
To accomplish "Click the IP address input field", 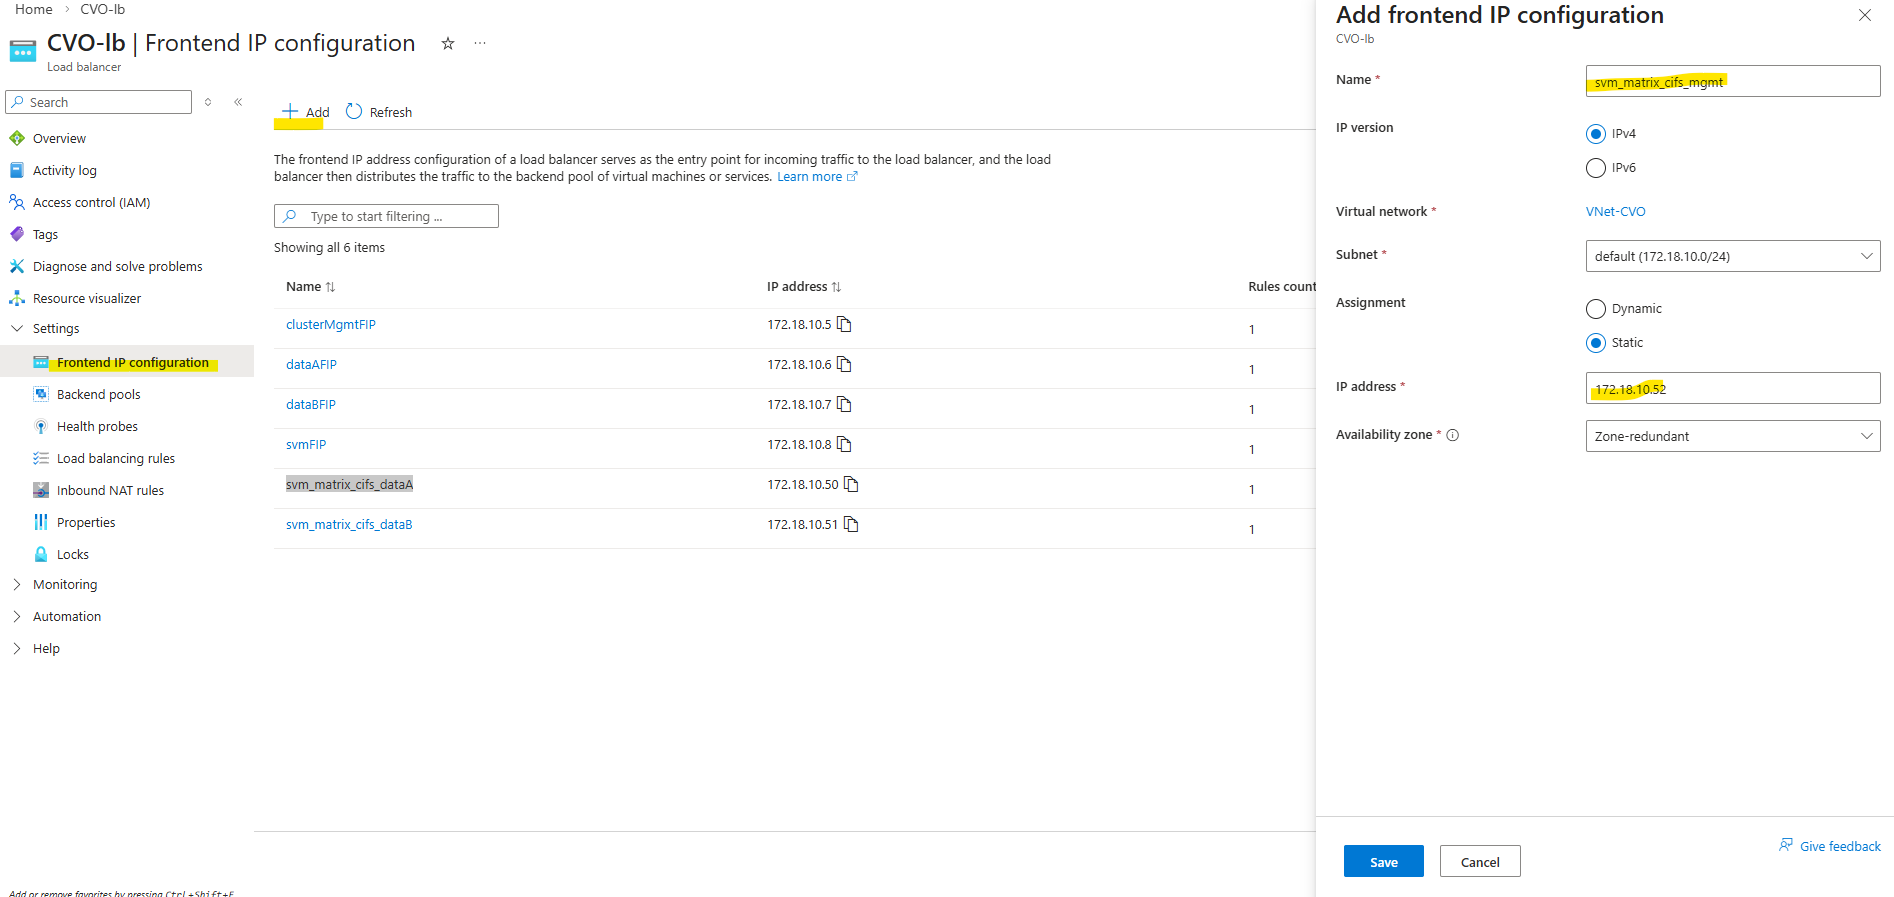I will click(1733, 388).
